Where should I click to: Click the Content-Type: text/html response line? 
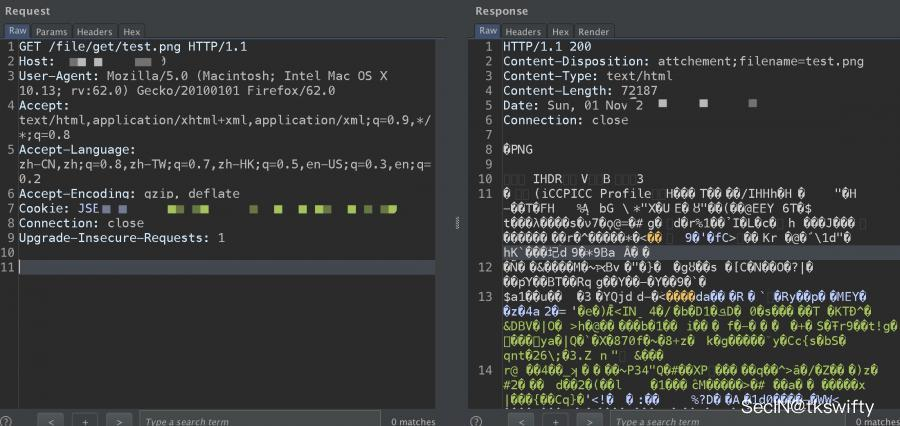(588, 76)
